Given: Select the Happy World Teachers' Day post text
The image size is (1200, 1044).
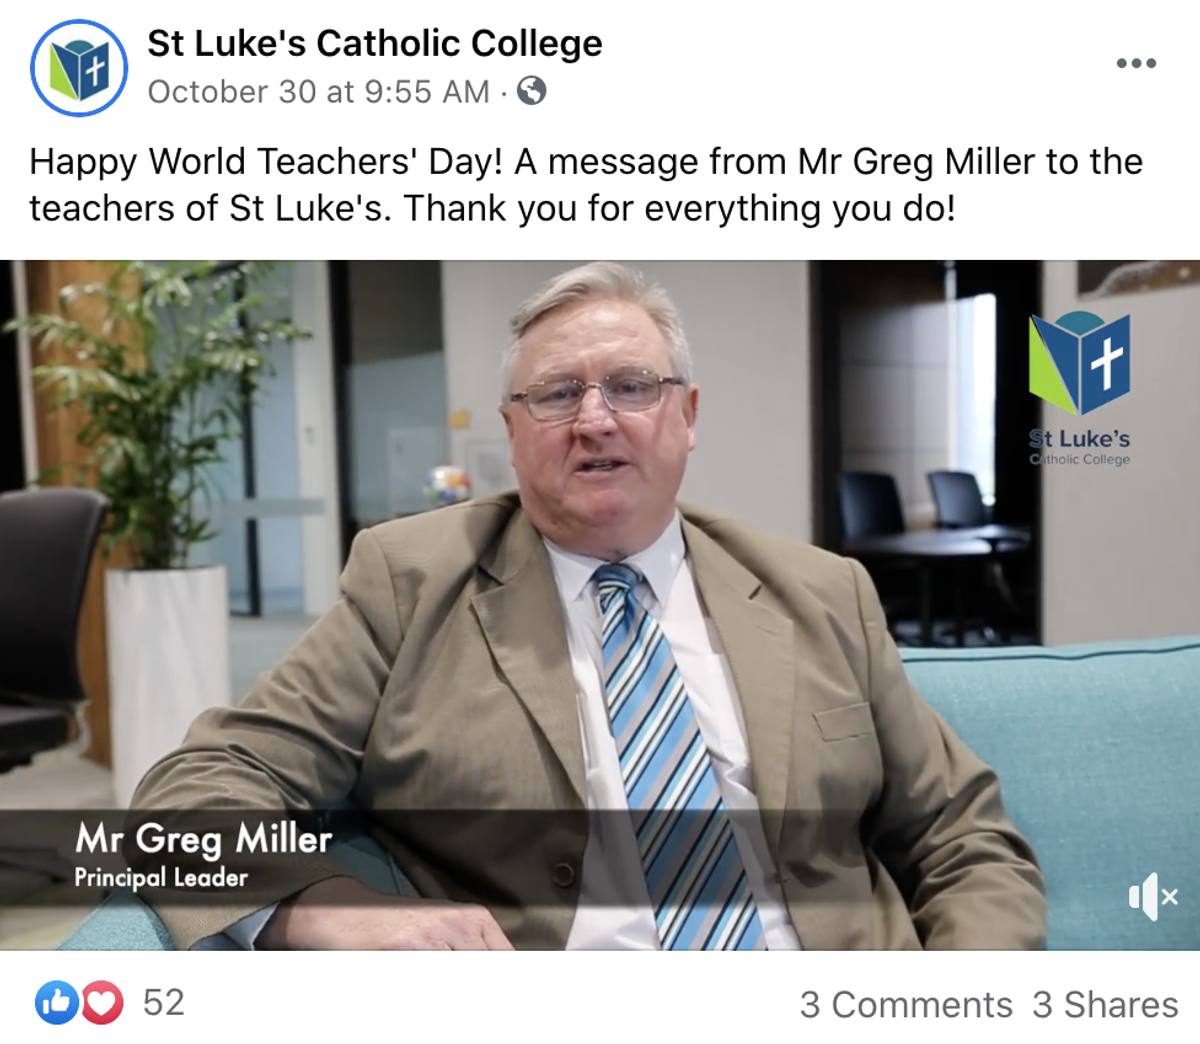Looking at the screenshot, I should (x=586, y=185).
